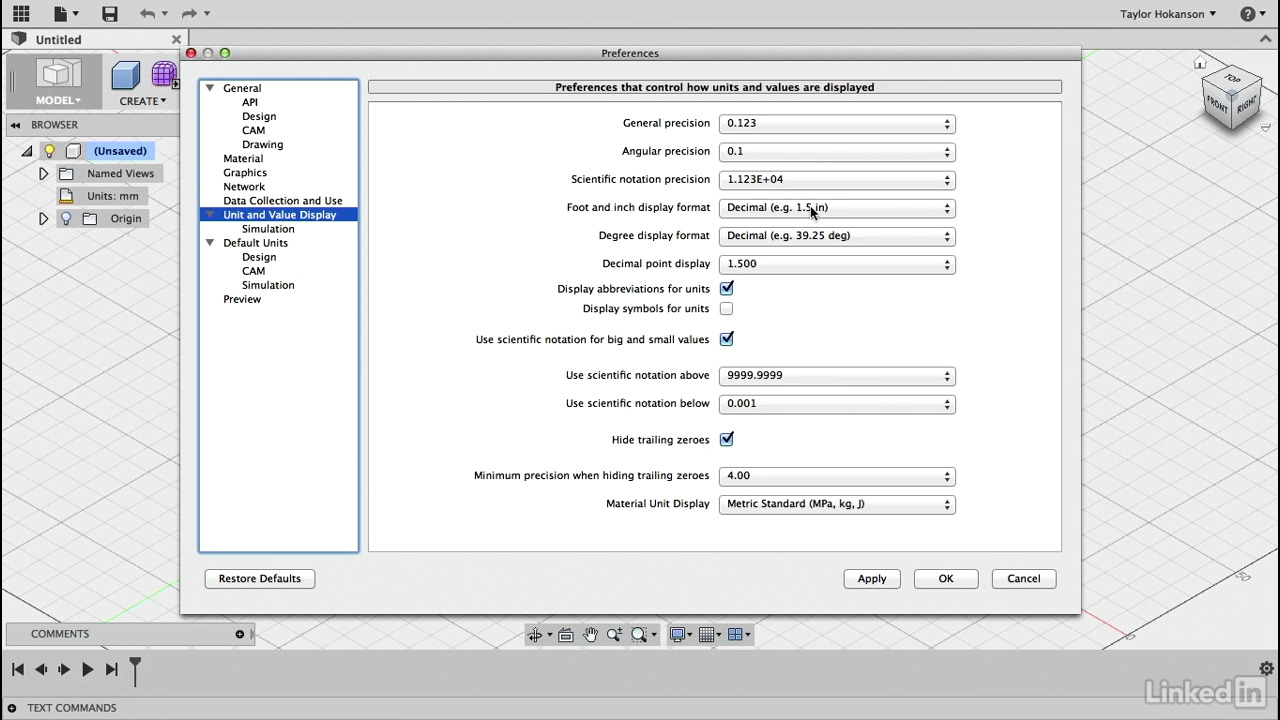Image resolution: width=1280 pixels, height=720 pixels.
Task: Open the data panel grid icon
Action: [20, 14]
